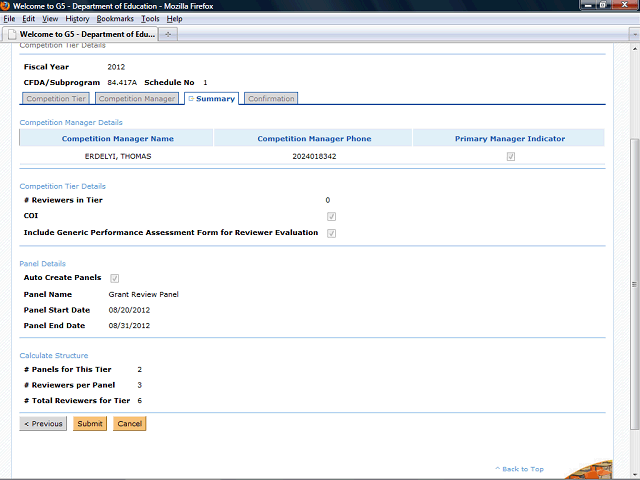640x480 pixels.
Task: Click the Calculate Structure heading
Action: tap(54, 356)
